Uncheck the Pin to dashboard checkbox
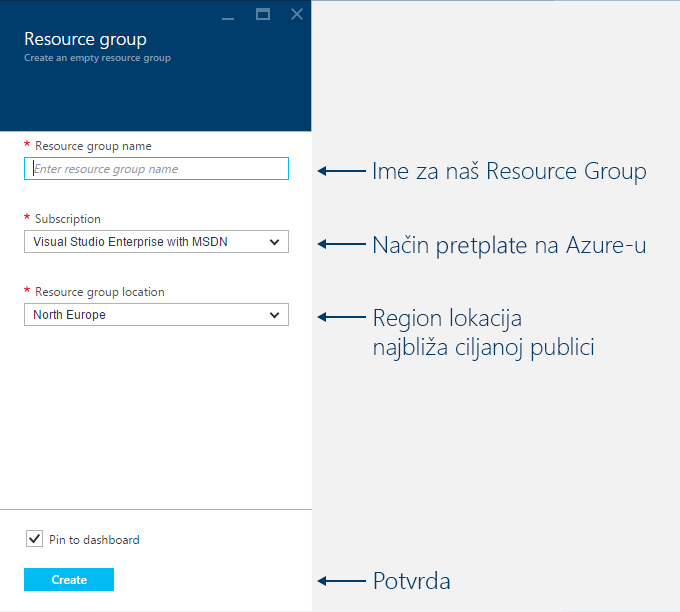 [34, 539]
